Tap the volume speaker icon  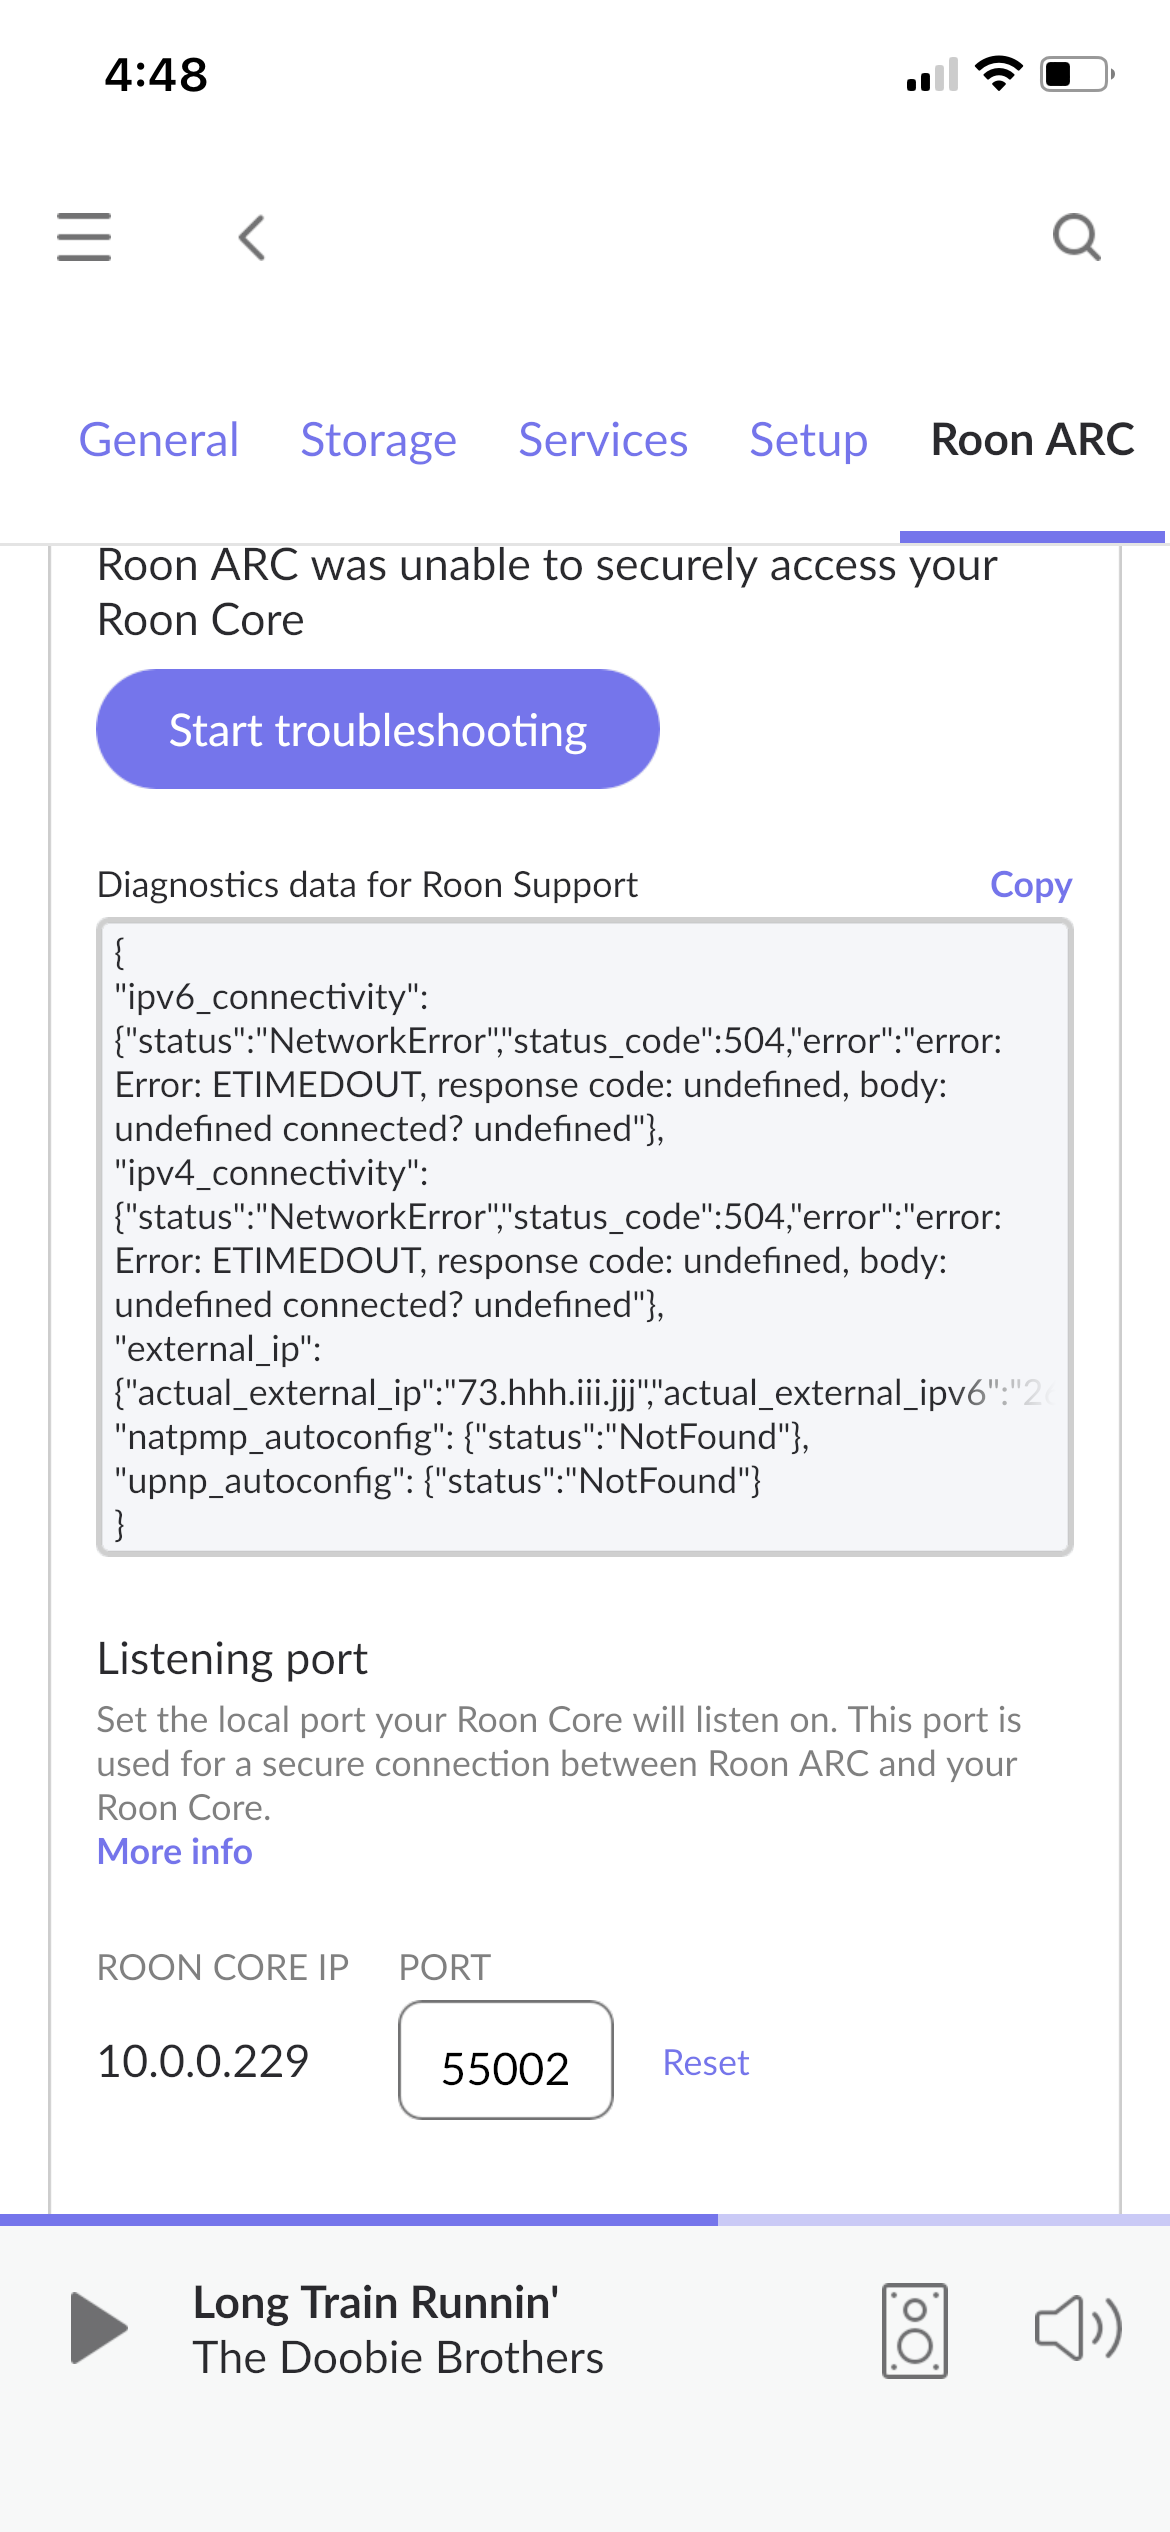point(1077,2328)
